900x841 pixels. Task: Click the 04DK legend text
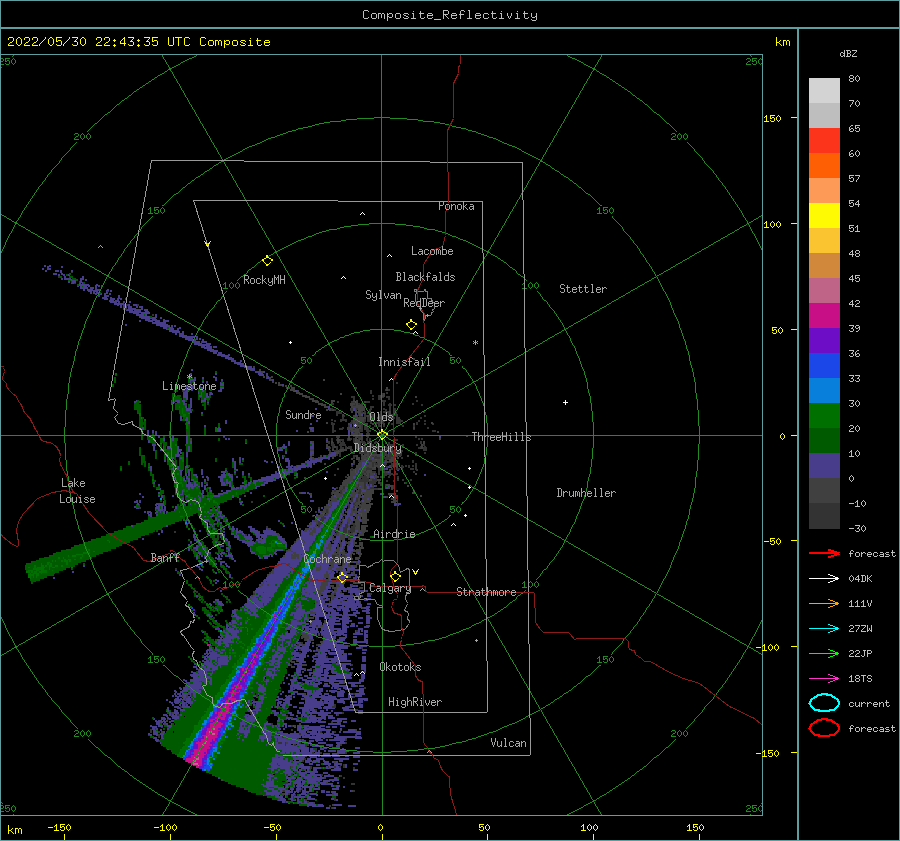coord(860,578)
